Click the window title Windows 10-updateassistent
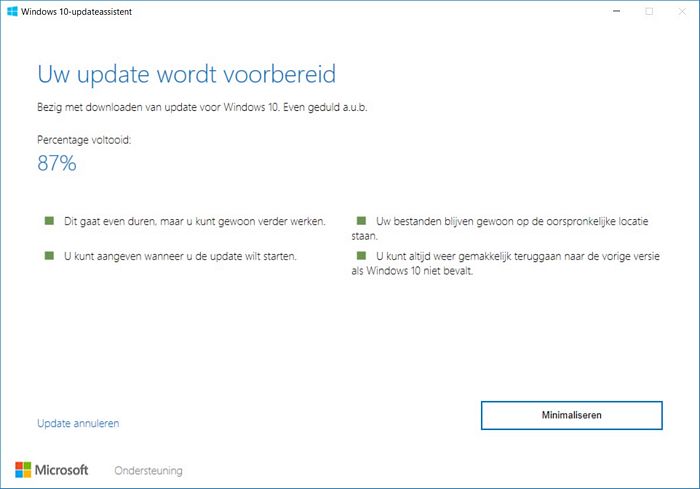The height and width of the screenshot is (489, 700). point(76,12)
